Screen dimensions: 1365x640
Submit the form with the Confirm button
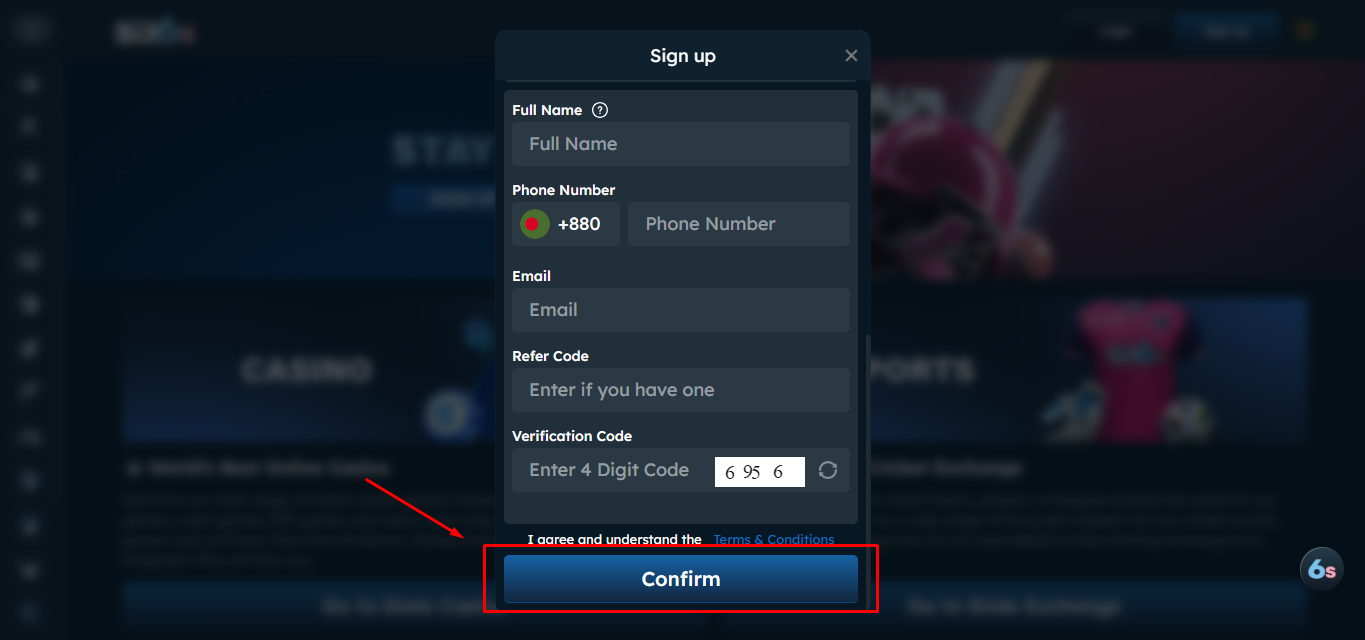click(x=681, y=579)
